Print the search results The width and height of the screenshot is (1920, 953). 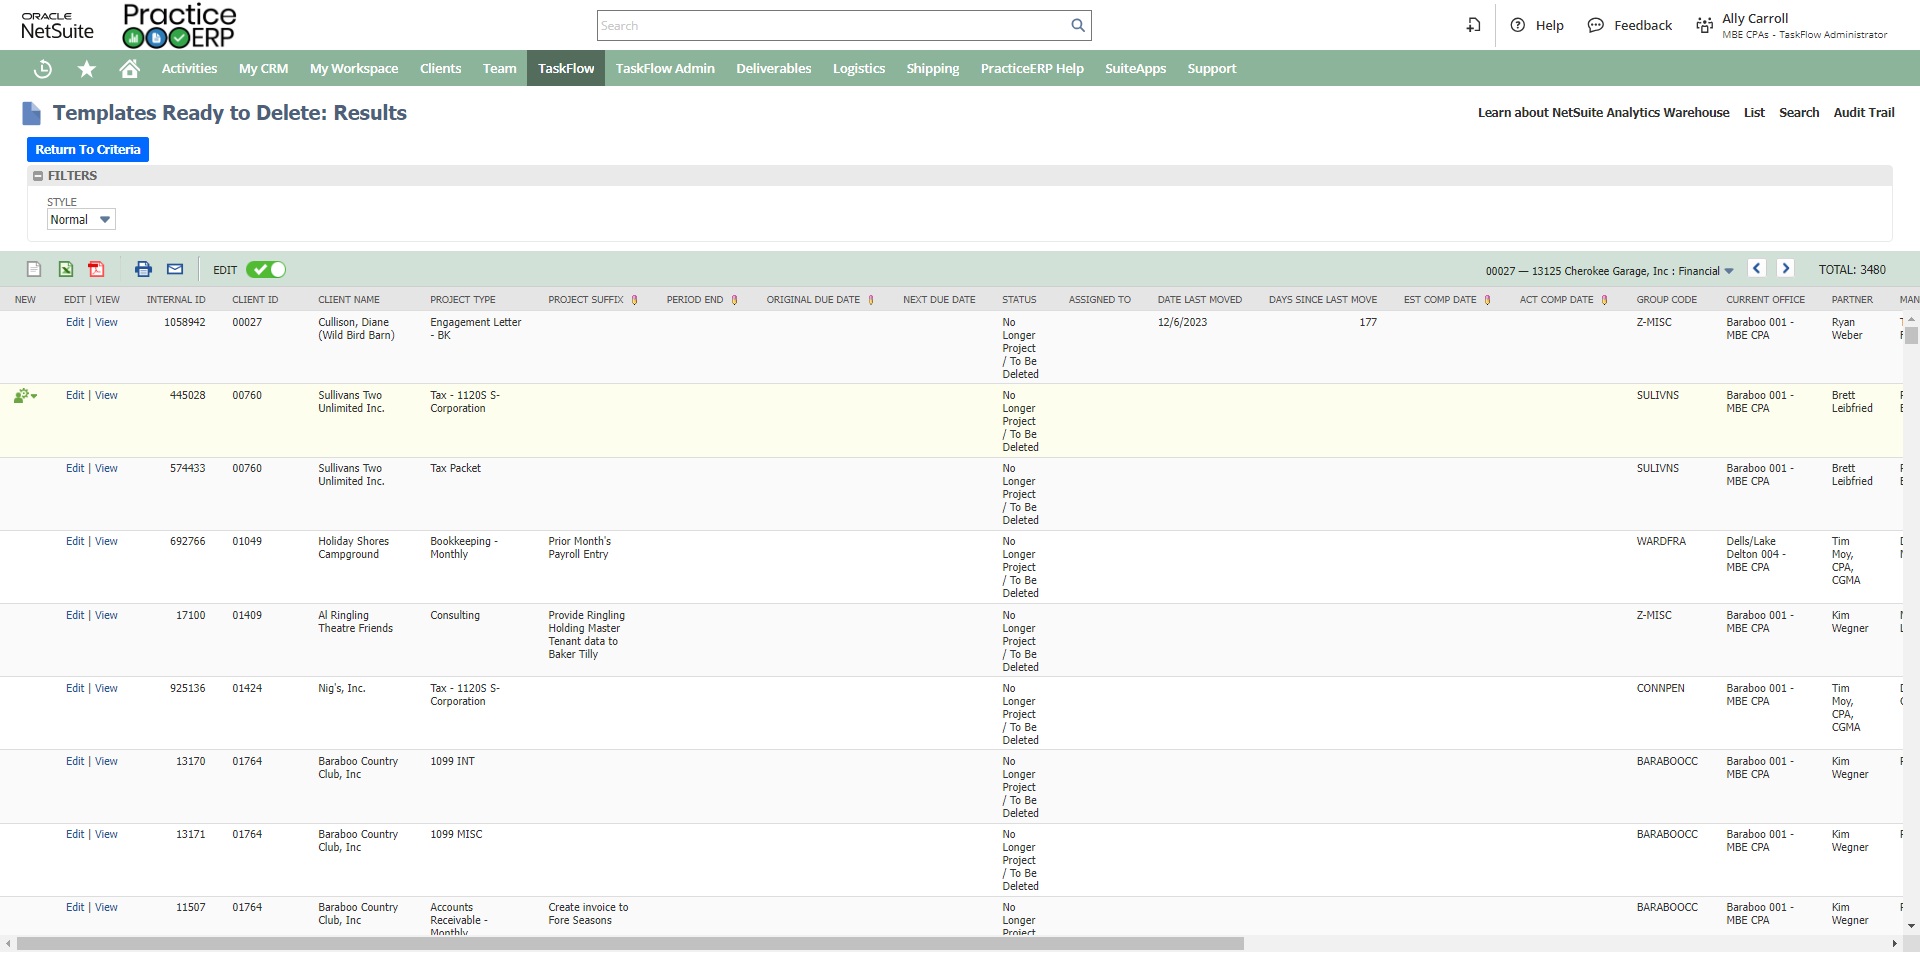click(143, 269)
